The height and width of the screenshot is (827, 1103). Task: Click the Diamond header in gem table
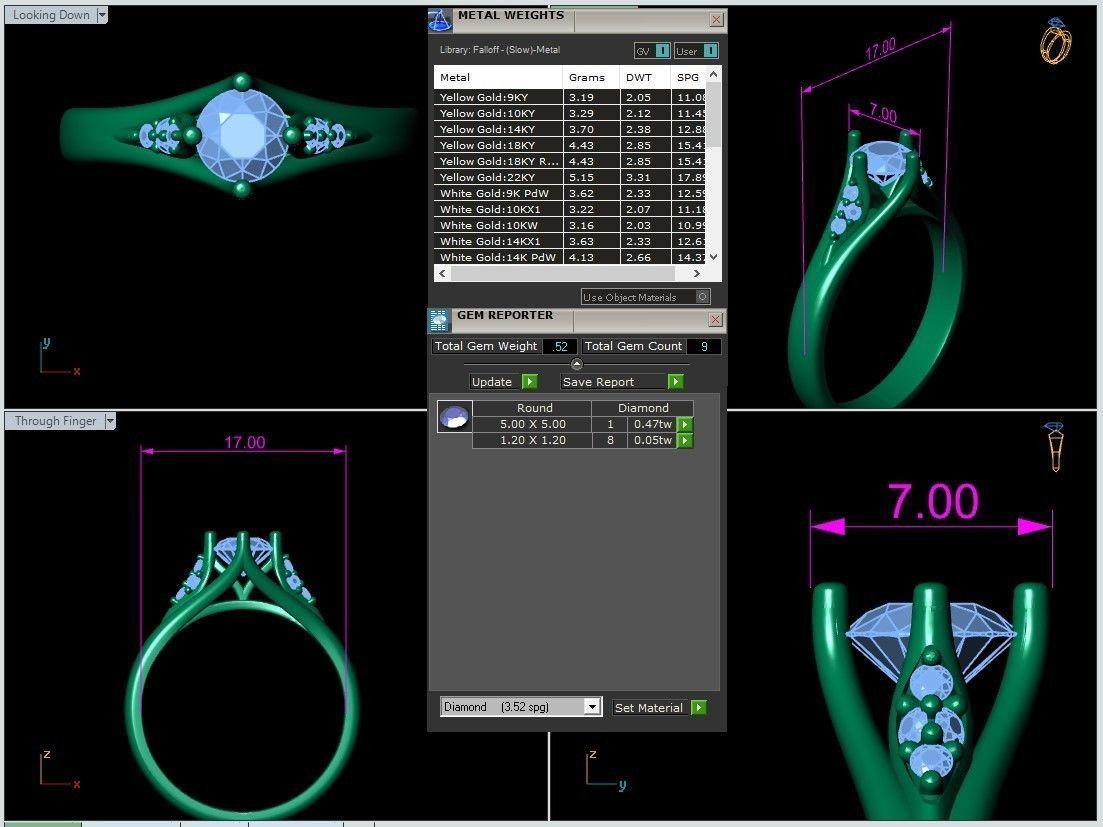(x=643, y=408)
